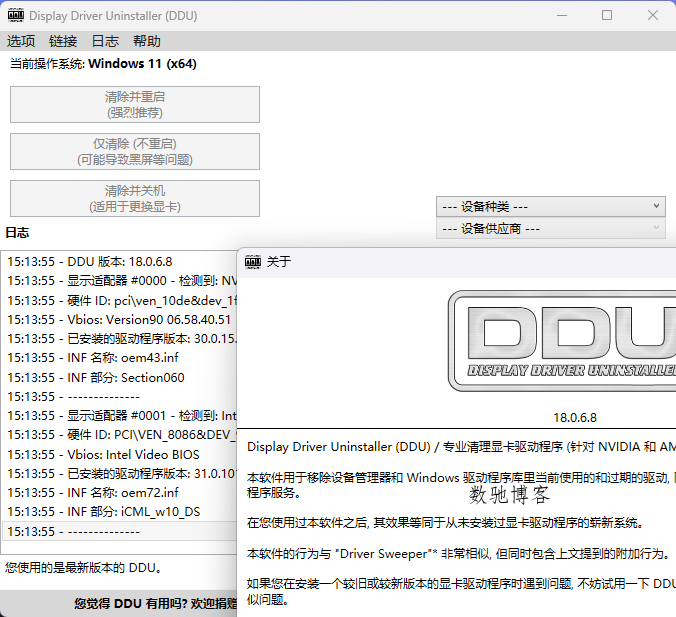The height and width of the screenshot is (617, 676).
Task: Select log line INF 名称: oem72.inf
Action: pos(119,493)
